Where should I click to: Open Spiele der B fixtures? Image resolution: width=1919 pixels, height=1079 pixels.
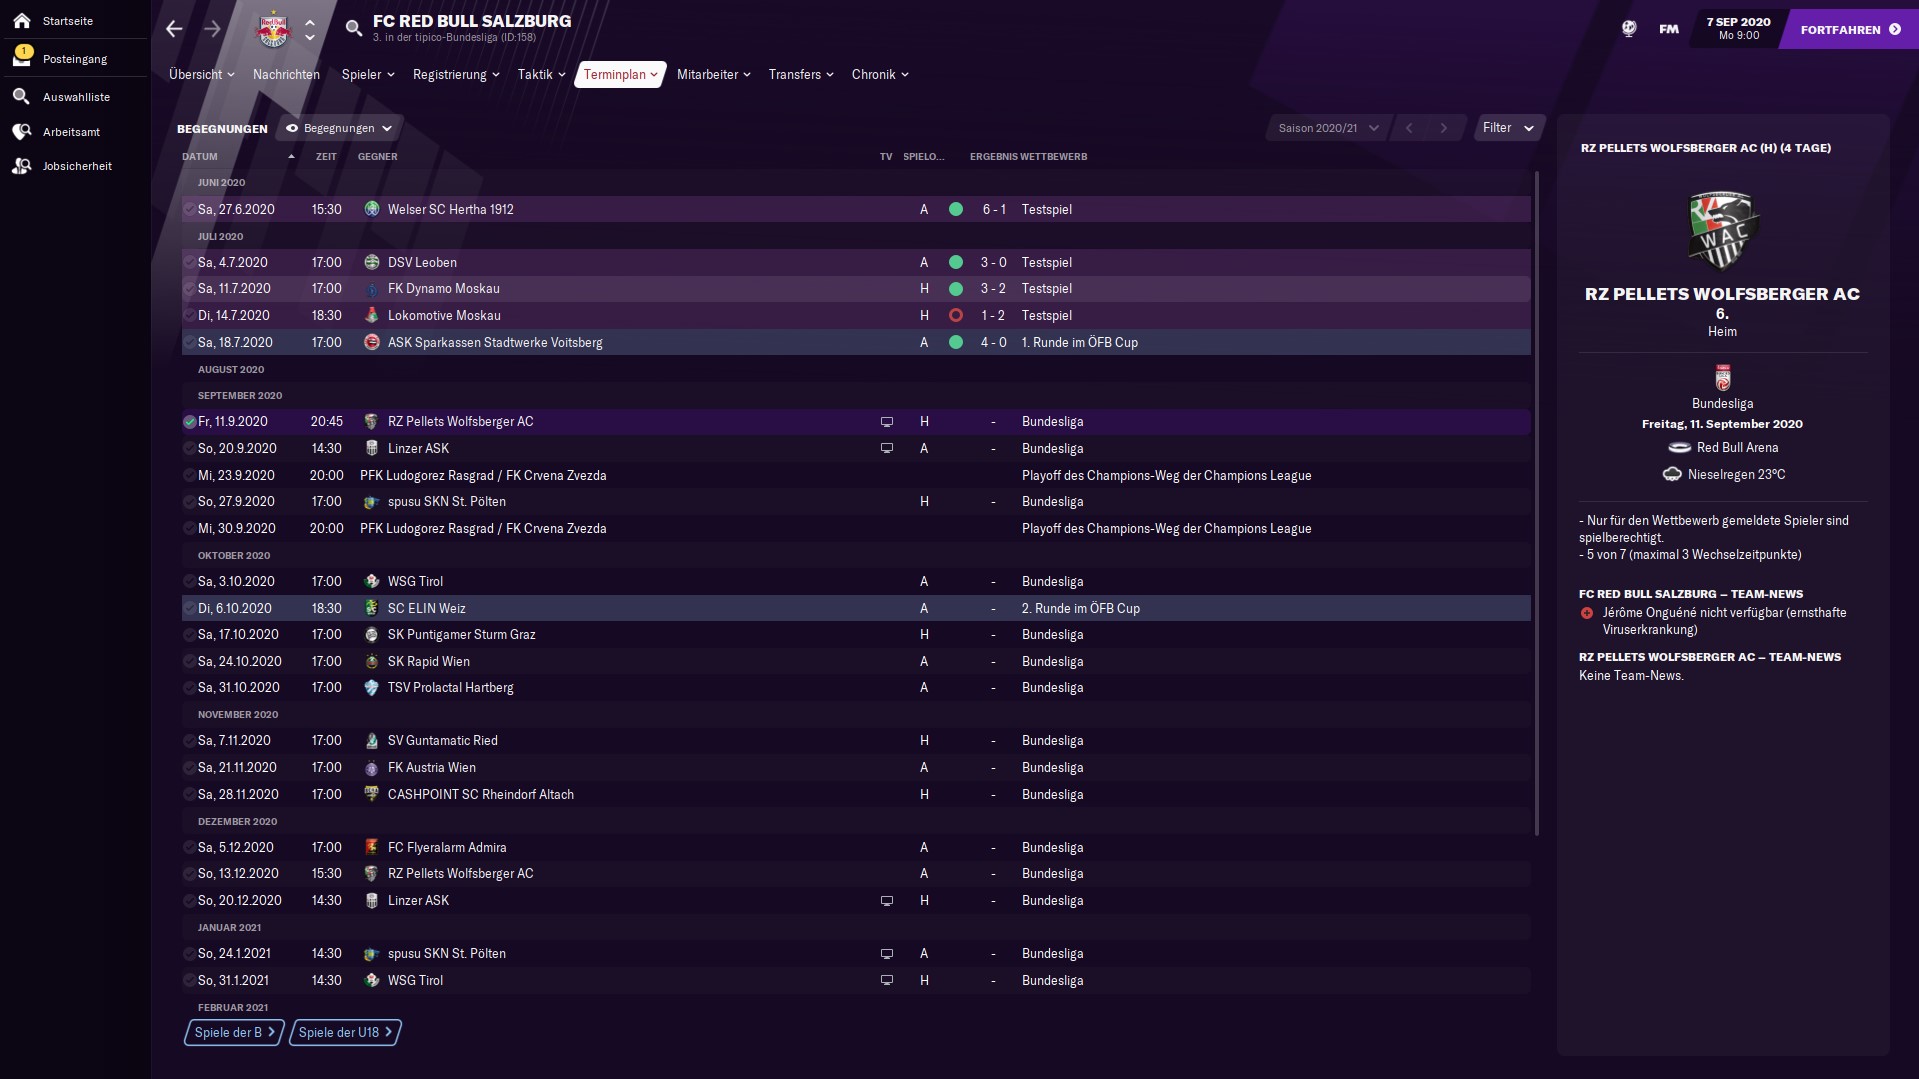pyautogui.click(x=234, y=1032)
